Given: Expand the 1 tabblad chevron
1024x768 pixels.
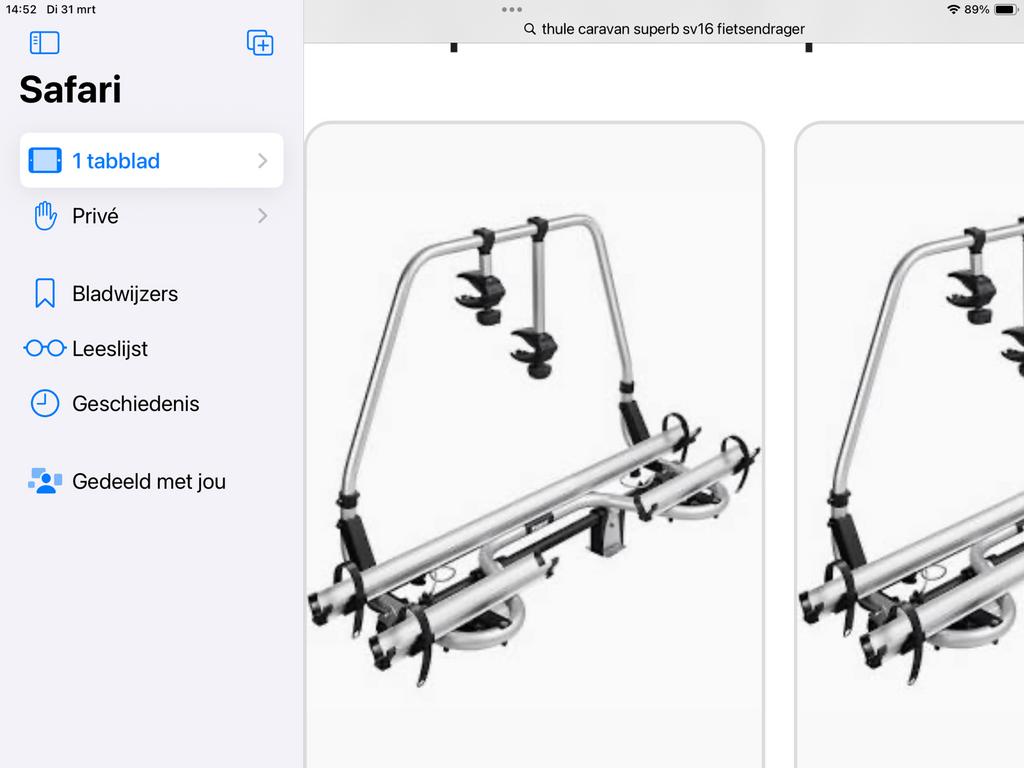Looking at the screenshot, I should [x=263, y=161].
